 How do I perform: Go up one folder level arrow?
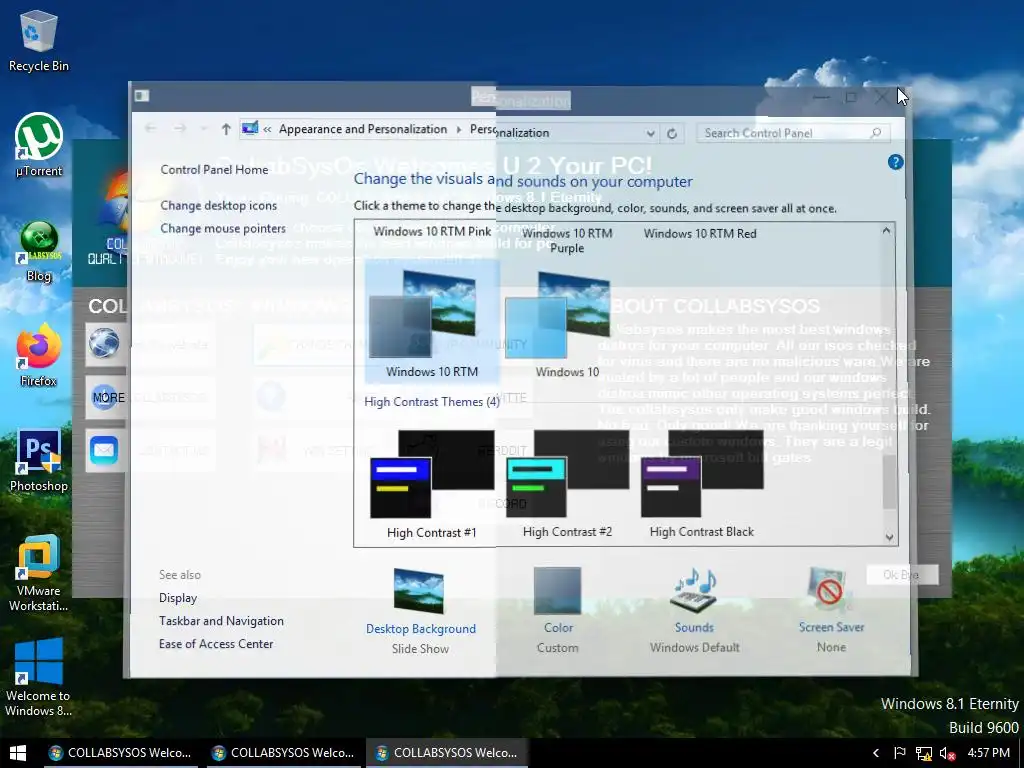point(226,129)
